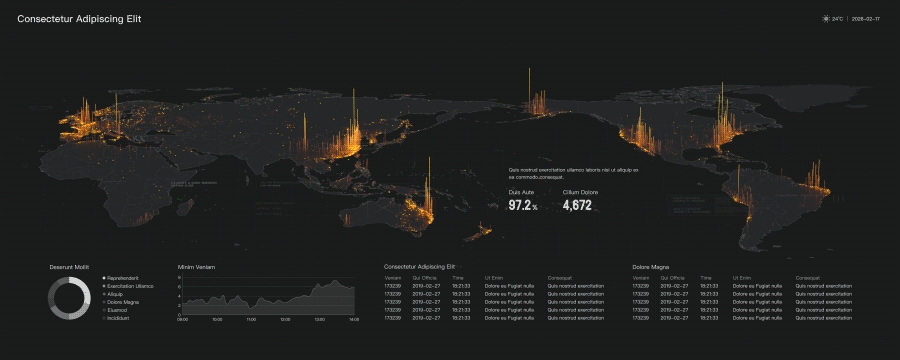Click the 97.2% Duis Aute value

tap(523, 206)
